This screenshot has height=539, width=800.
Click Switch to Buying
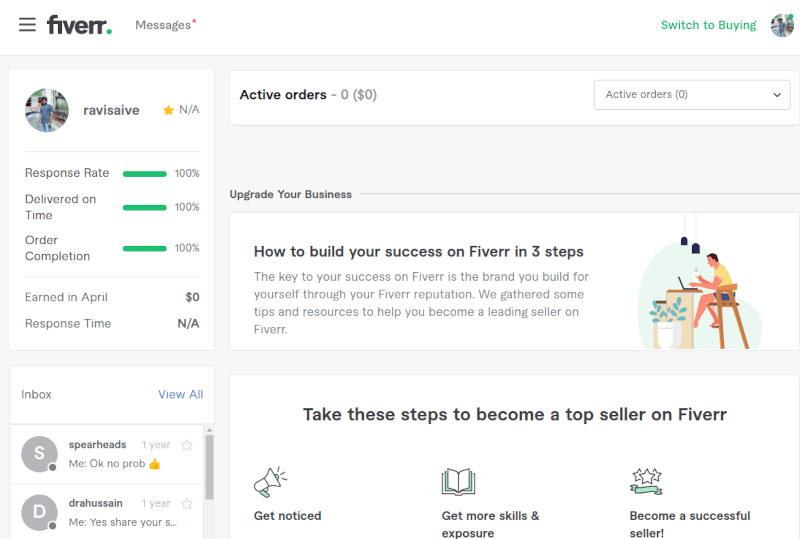pos(708,25)
